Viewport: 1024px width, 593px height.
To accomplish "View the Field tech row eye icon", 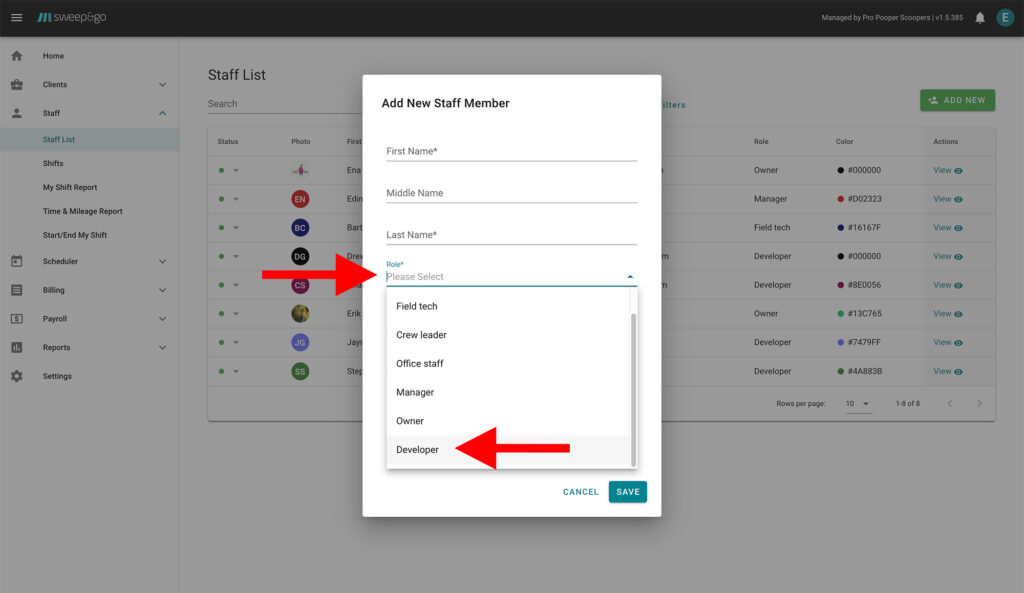I will [958, 228].
